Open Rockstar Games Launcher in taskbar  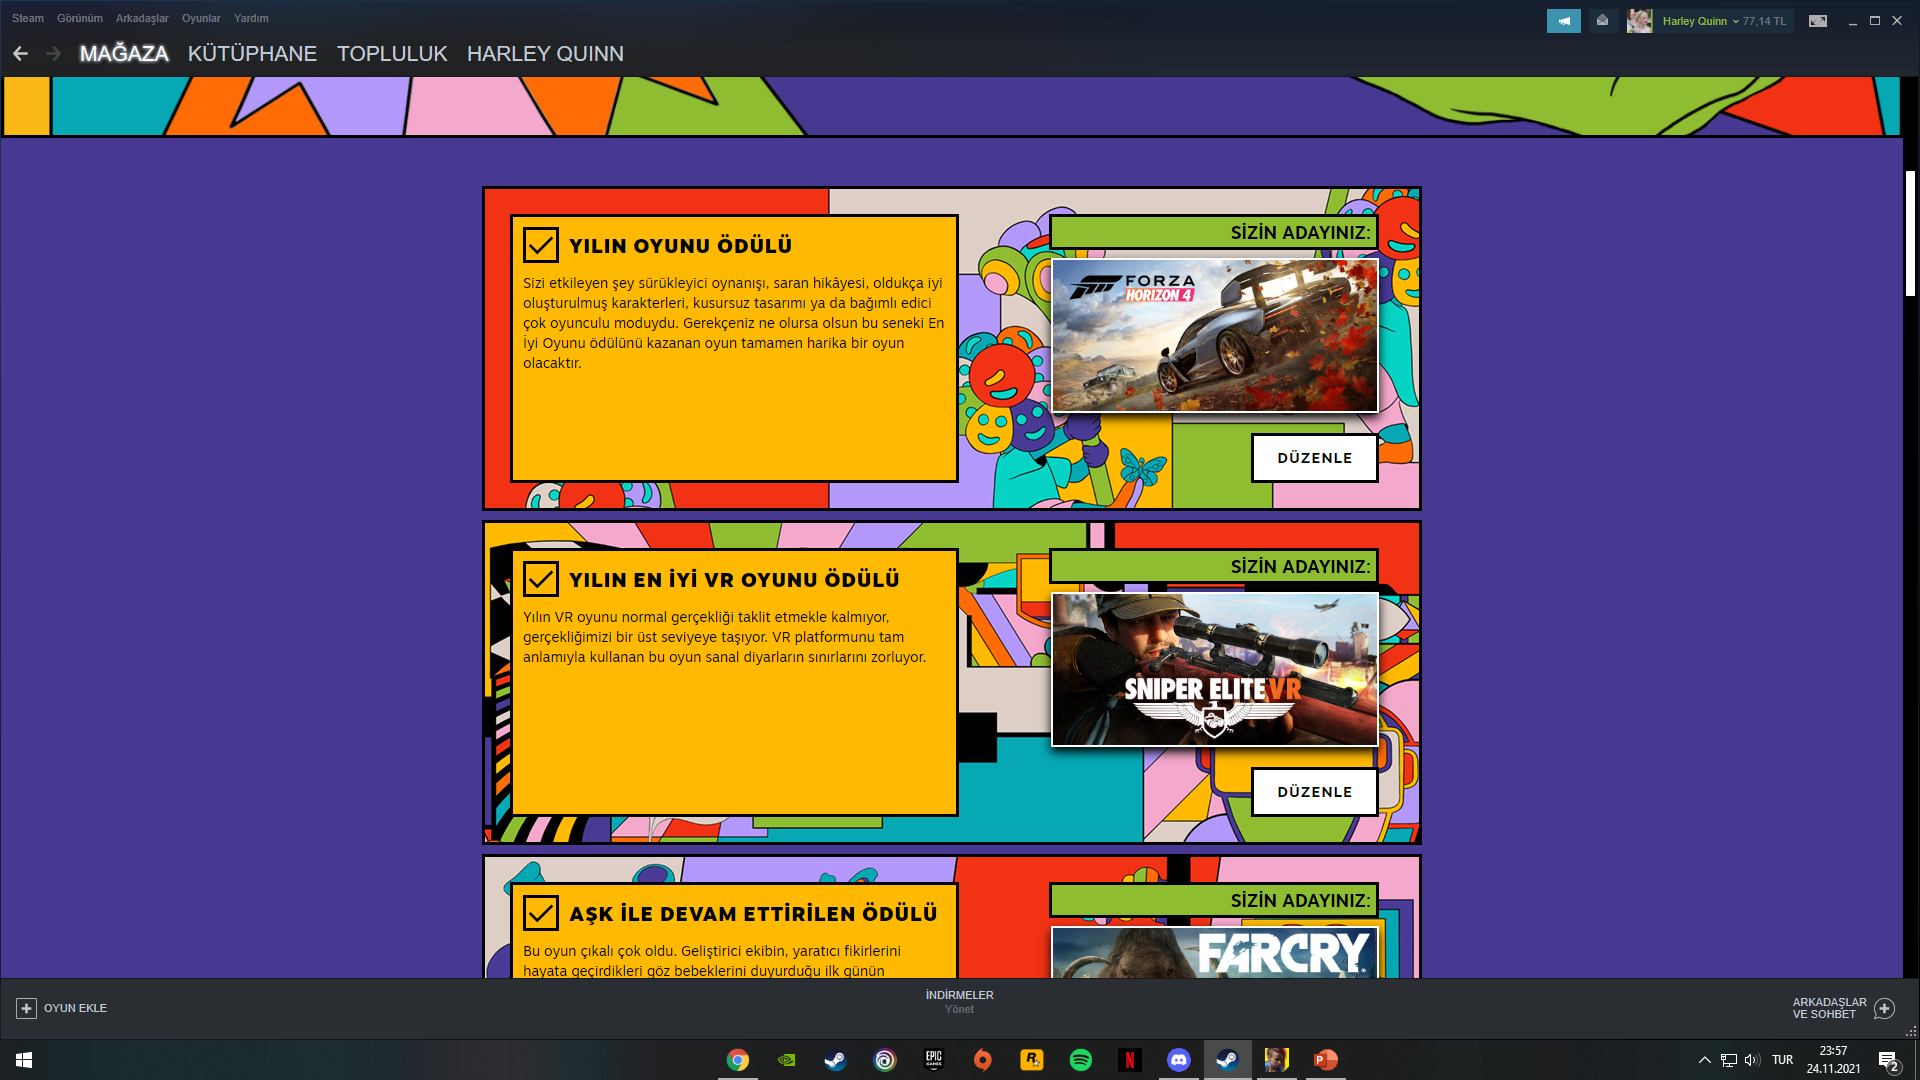click(x=1032, y=1060)
